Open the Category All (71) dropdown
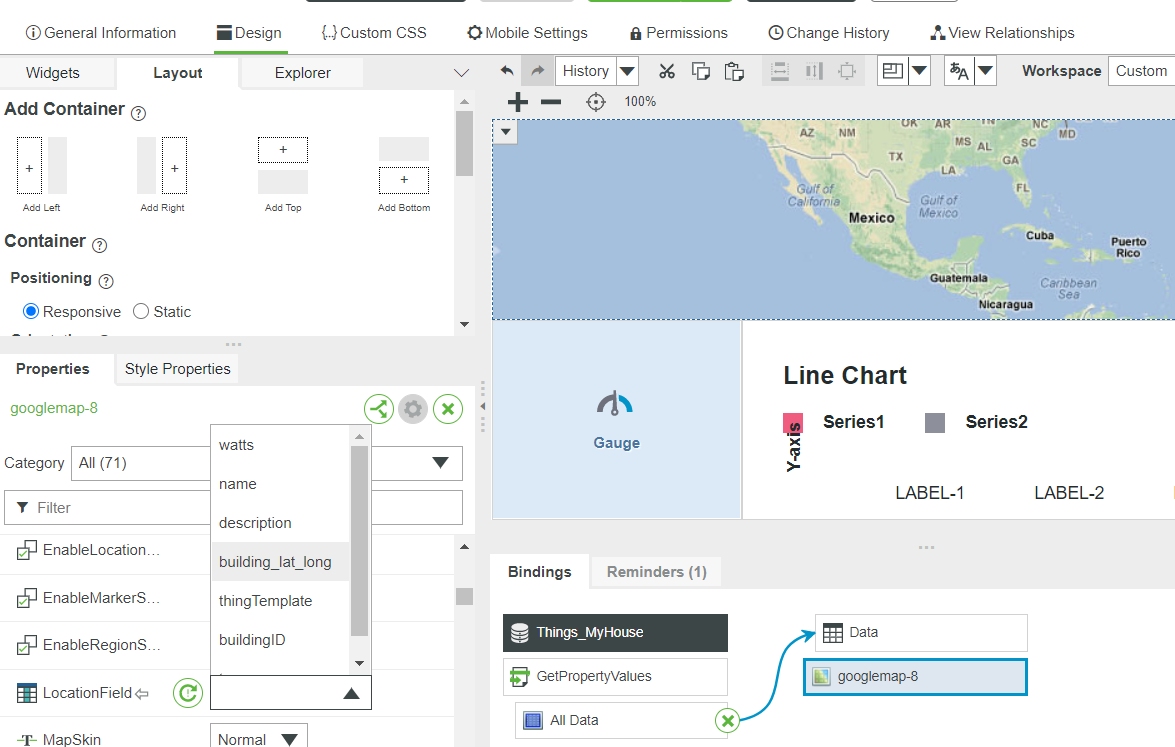The width and height of the screenshot is (1175, 747). (x=439, y=463)
